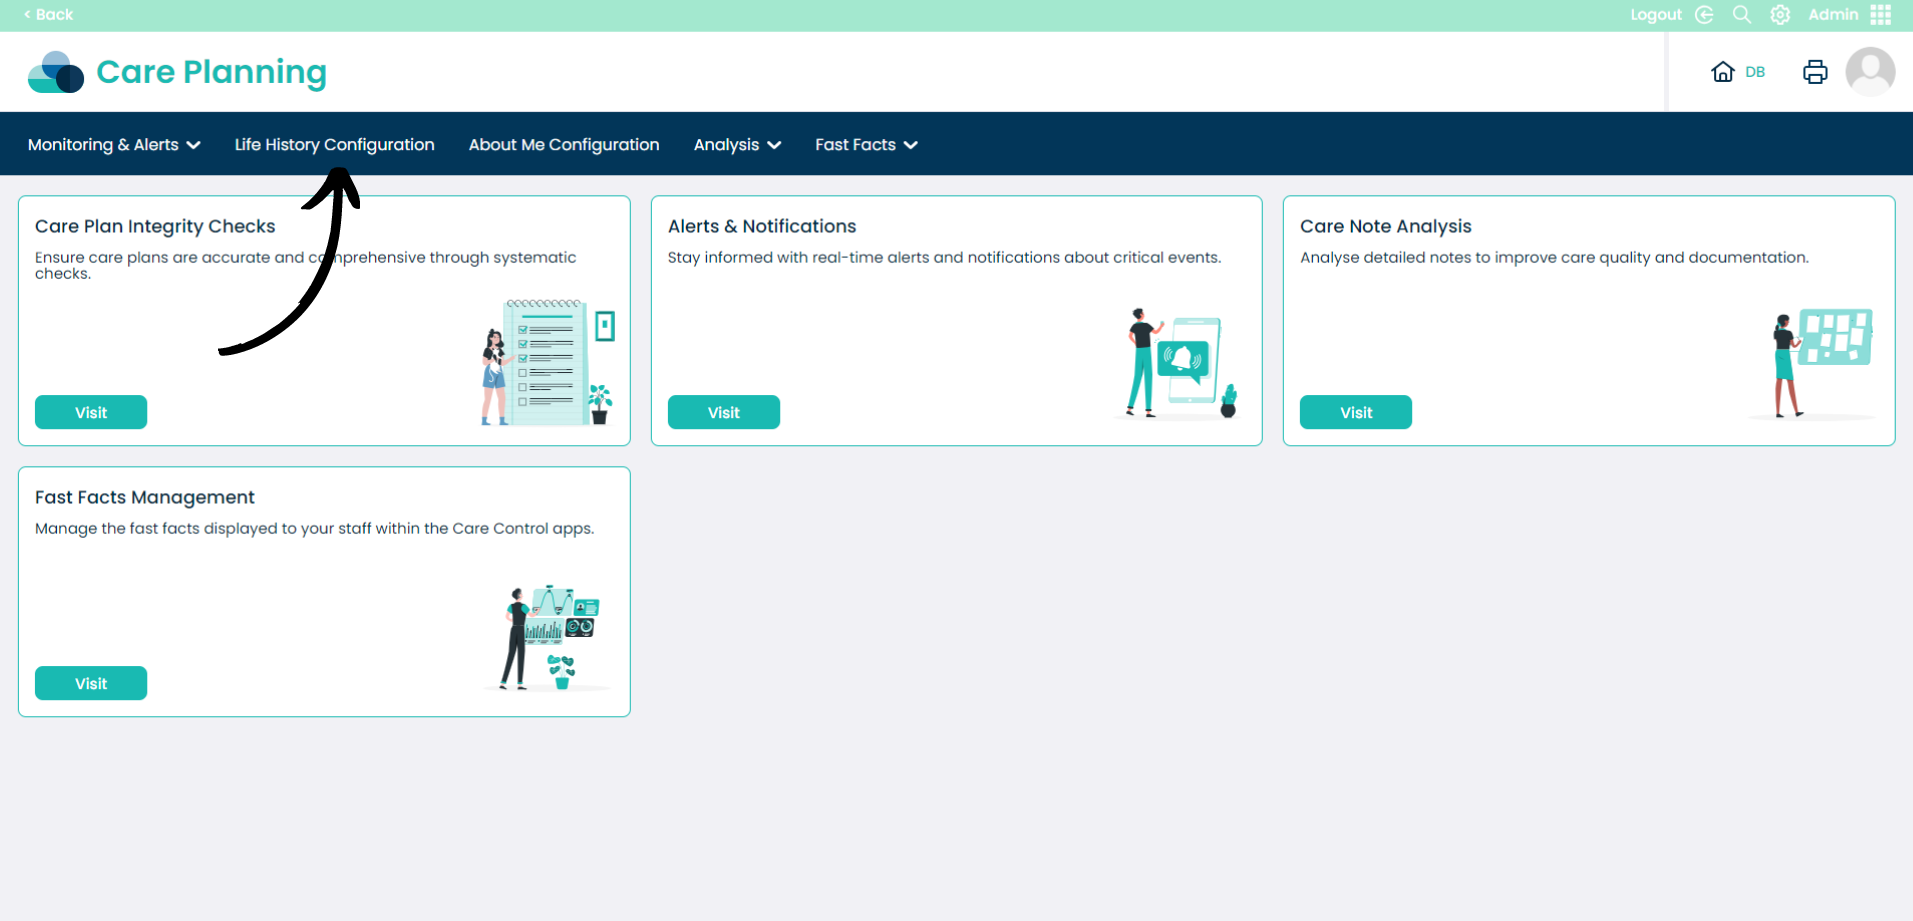Click the Care Plan Integrity Checks title
This screenshot has width=1913, height=921.
point(155,227)
